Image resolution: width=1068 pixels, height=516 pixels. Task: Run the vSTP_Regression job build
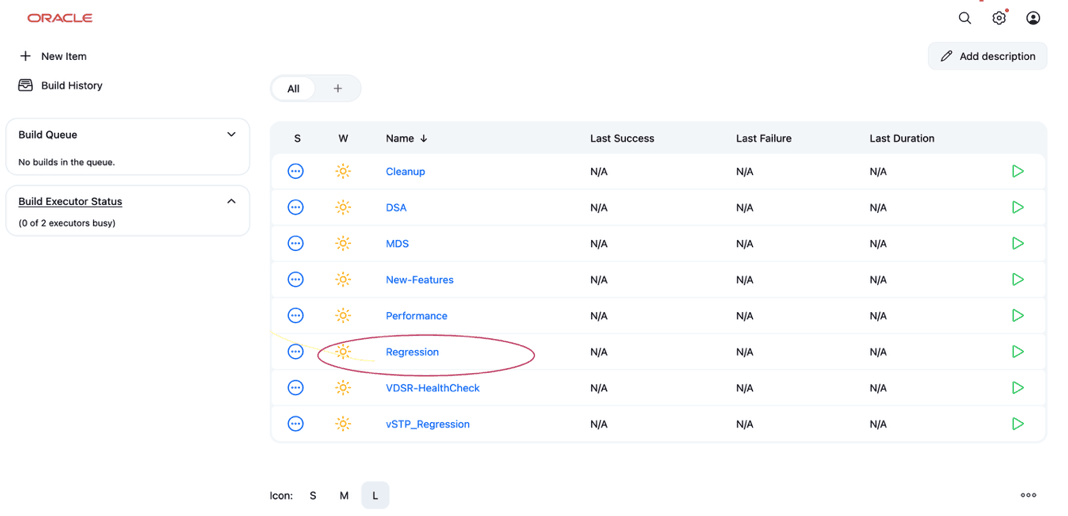[x=1018, y=423]
